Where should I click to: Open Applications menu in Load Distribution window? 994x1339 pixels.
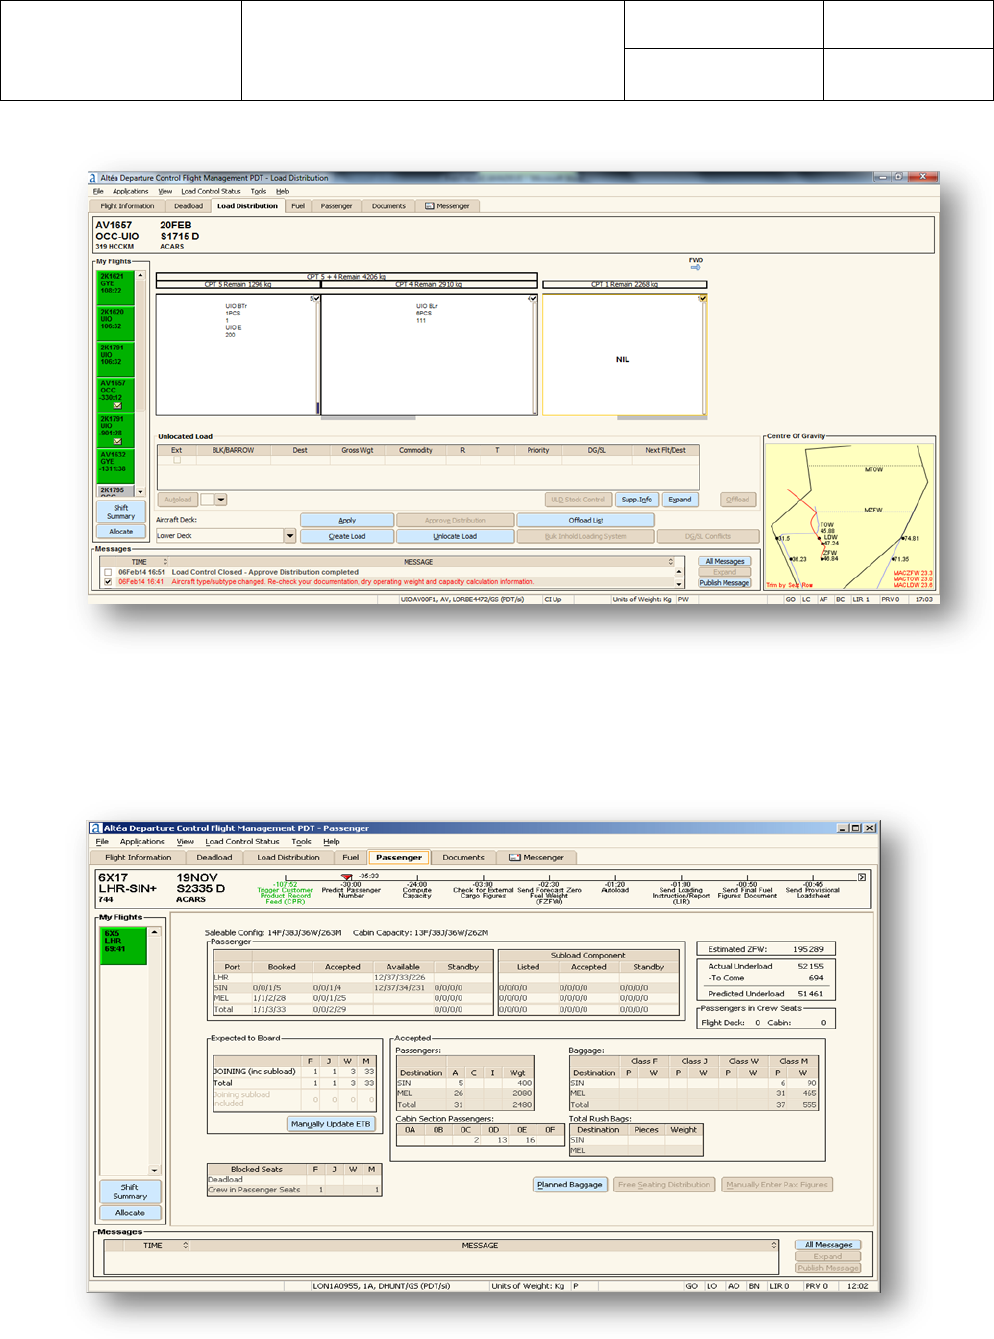pyautogui.click(x=130, y=191)
